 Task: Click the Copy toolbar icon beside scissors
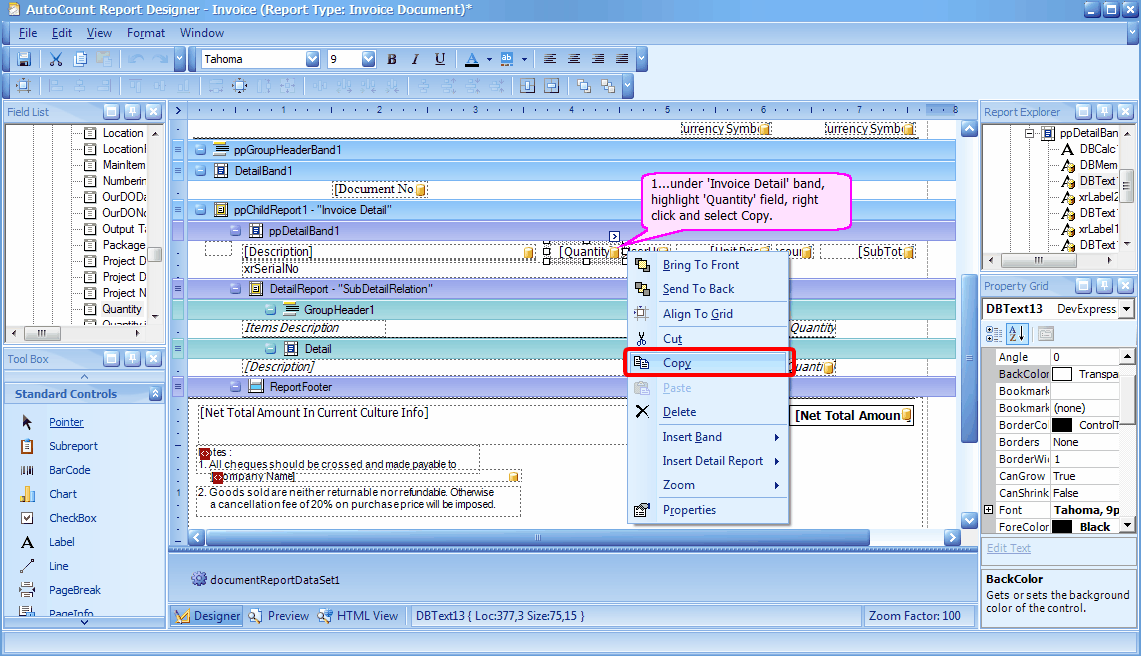pyautogui.click(x=80, y=59)
